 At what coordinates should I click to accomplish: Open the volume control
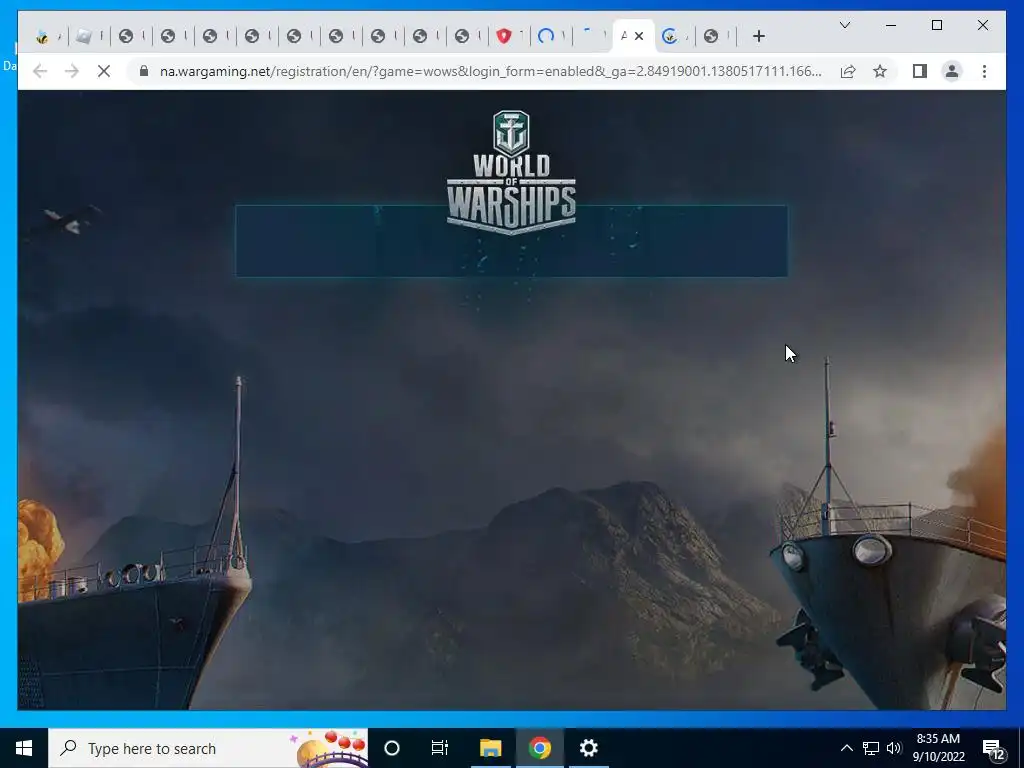[x=894, y=748]
